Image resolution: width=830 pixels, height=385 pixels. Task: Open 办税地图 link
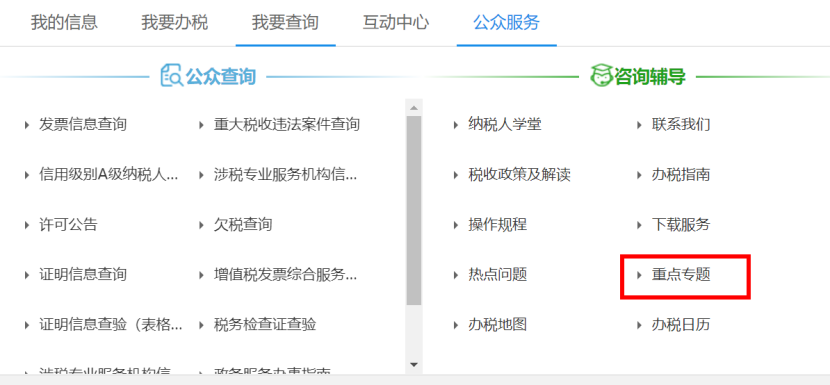click(x=498, y=325)
